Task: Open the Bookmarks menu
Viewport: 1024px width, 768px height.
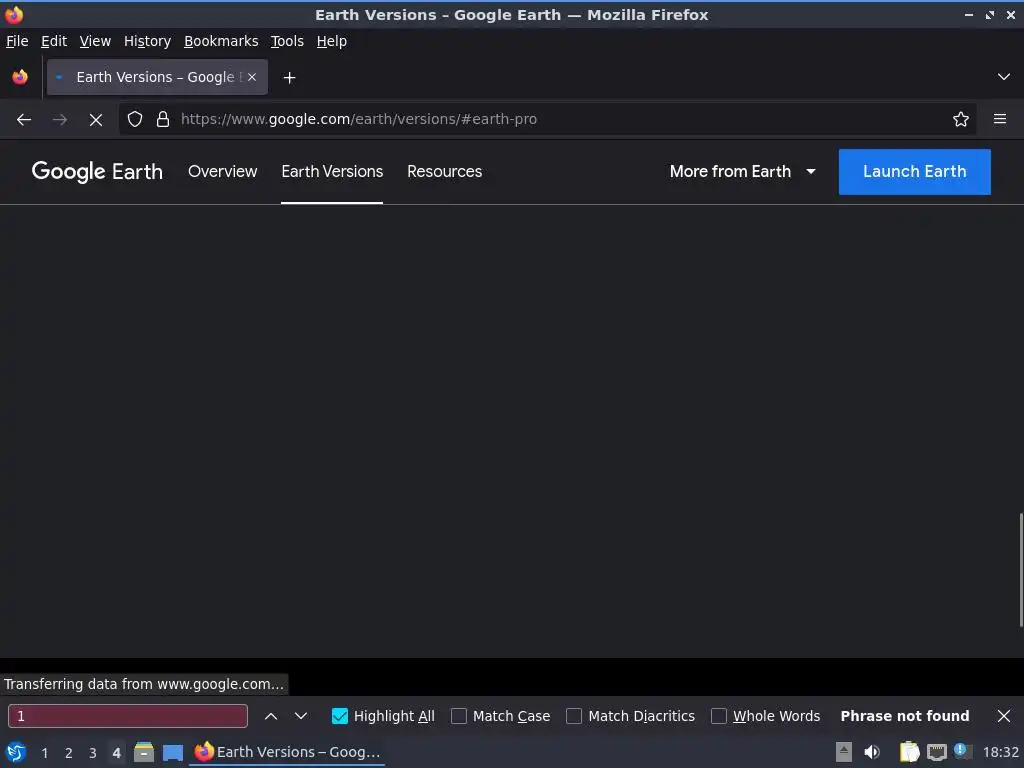Action: [x=221, y=41]
